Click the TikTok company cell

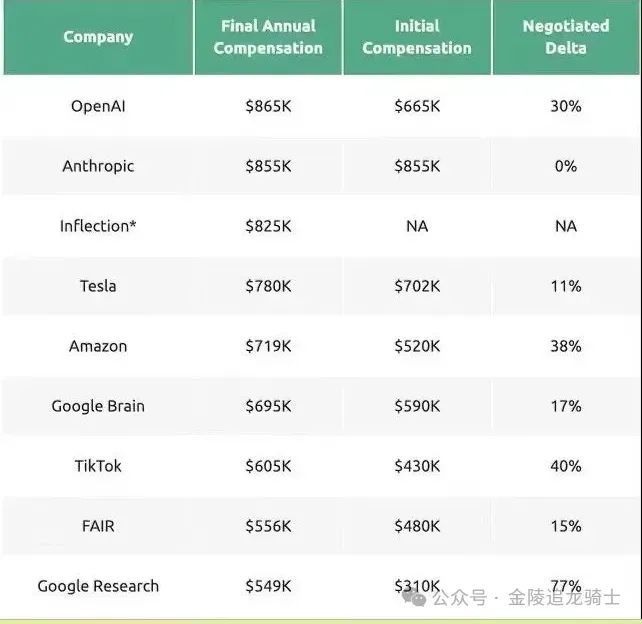tap(98, 466)
